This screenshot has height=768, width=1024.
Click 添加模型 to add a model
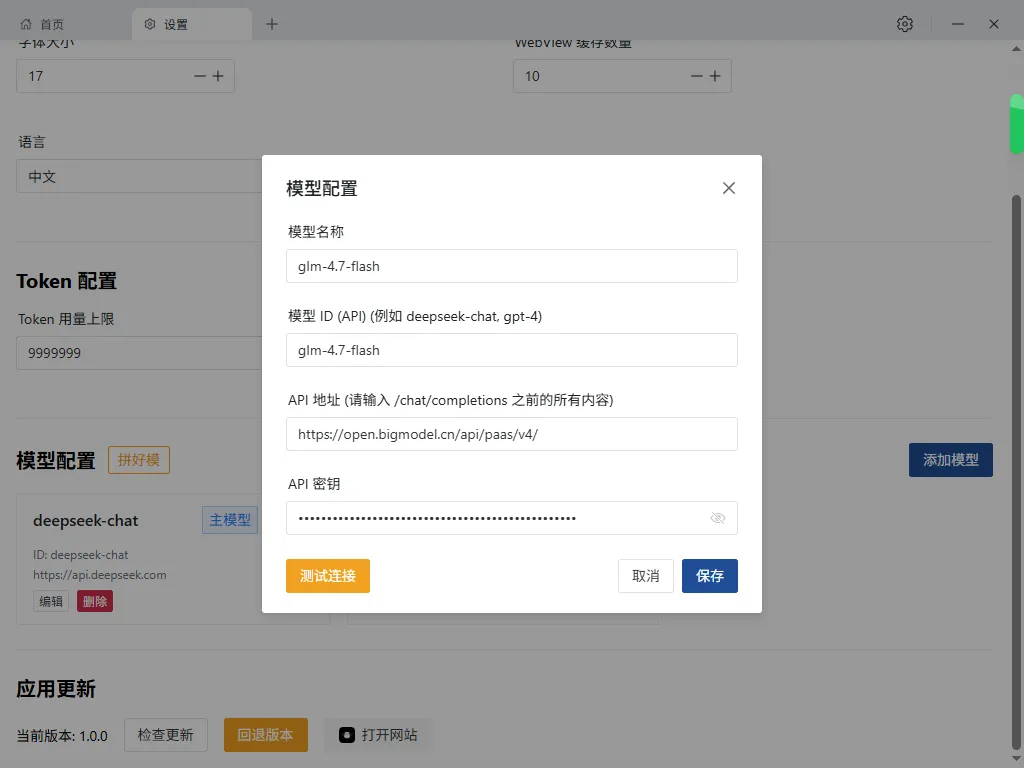(950, 459)
